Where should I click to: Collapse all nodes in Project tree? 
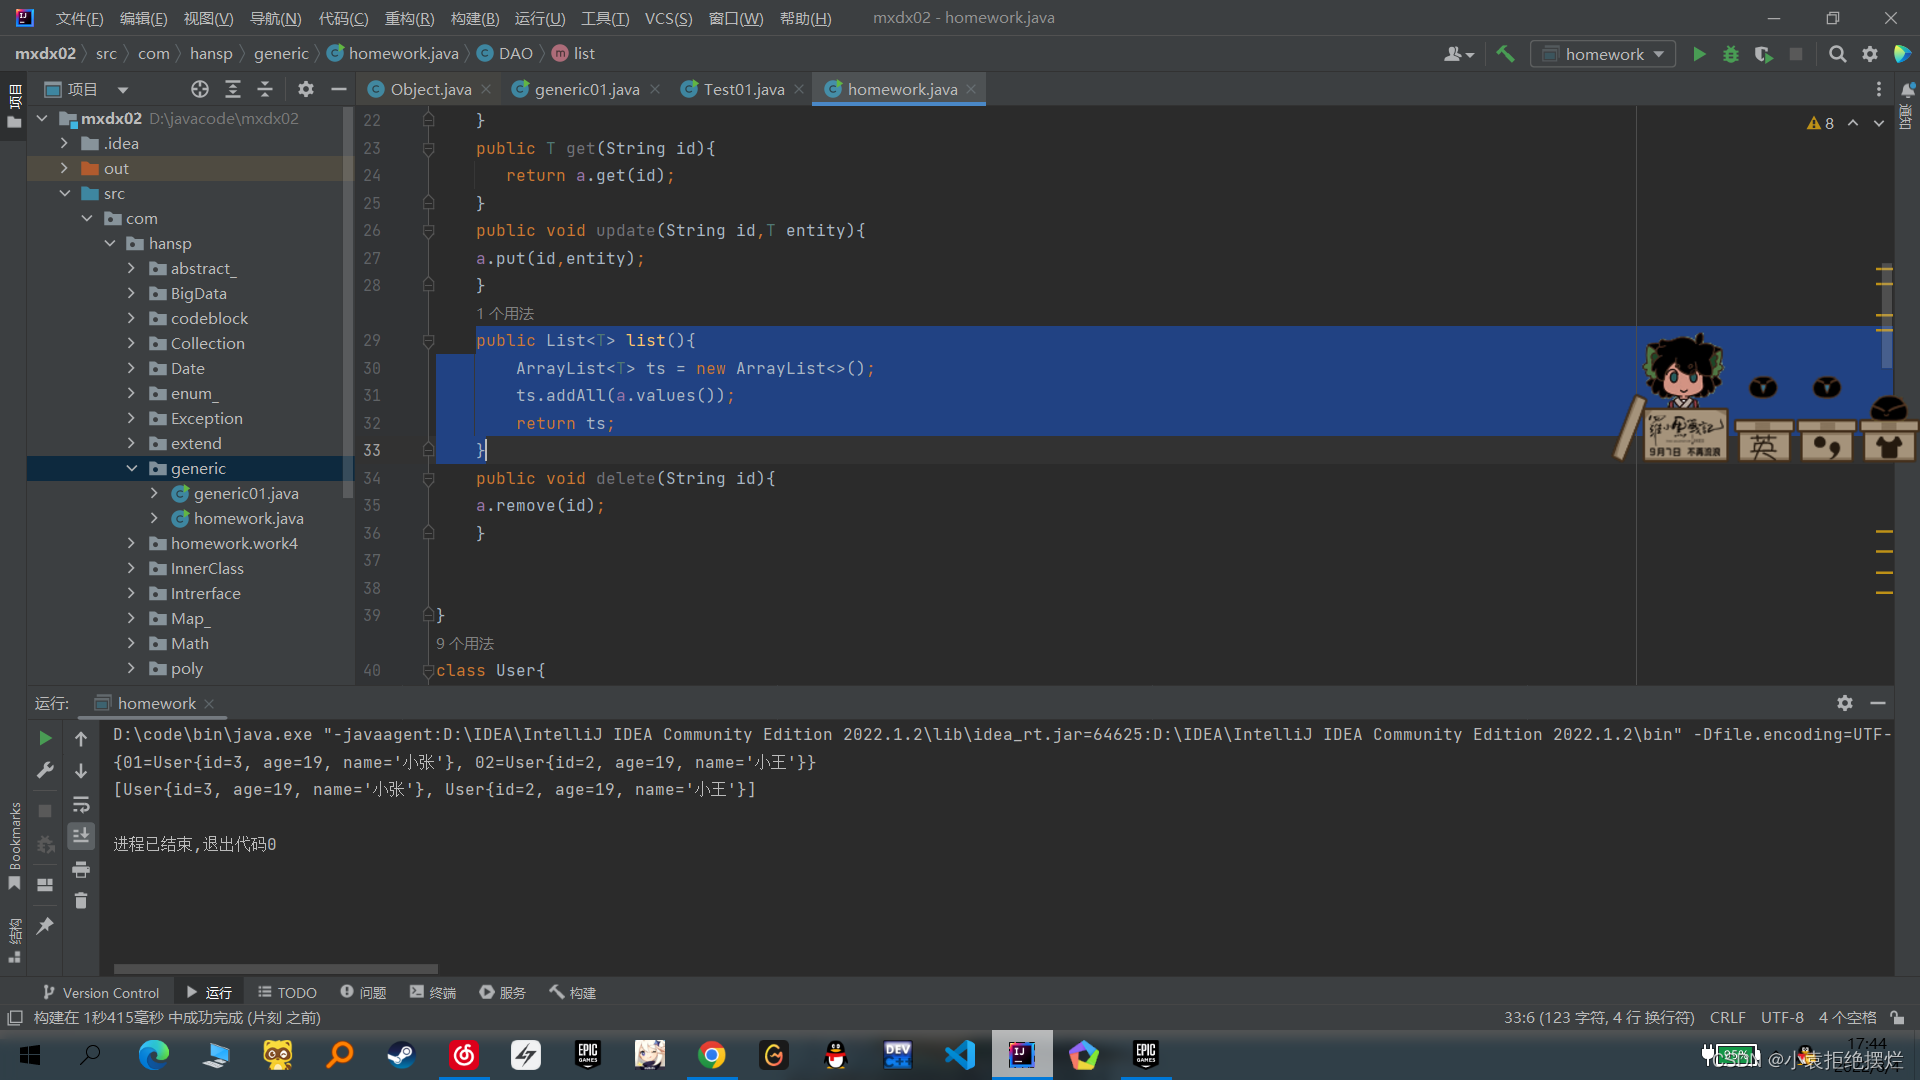pyautogui.click(x=265, y=89)
